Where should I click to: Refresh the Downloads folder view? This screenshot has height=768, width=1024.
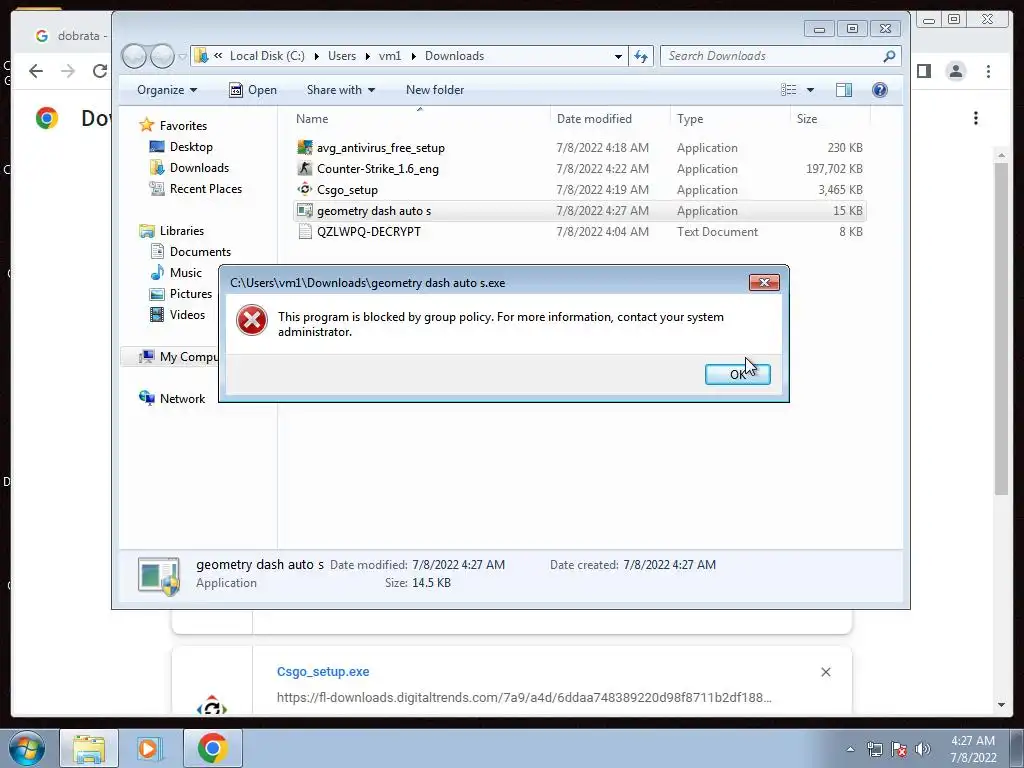click(x=641, y=56)
